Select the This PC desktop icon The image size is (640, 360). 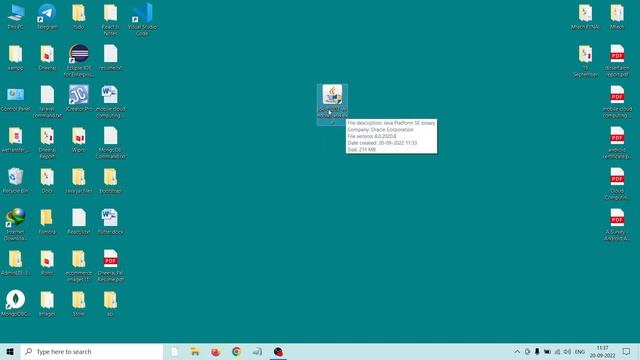(16, 16)
